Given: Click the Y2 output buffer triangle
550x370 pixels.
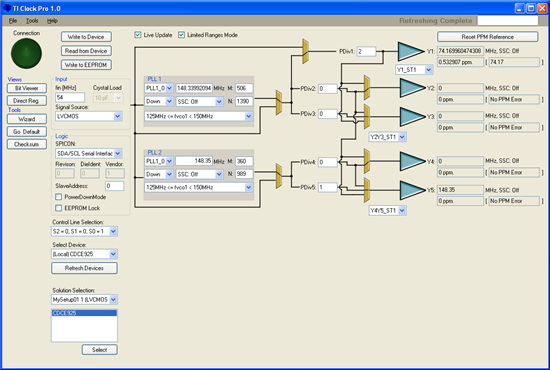Looking at the screenshot, I should tap(413, 88).
